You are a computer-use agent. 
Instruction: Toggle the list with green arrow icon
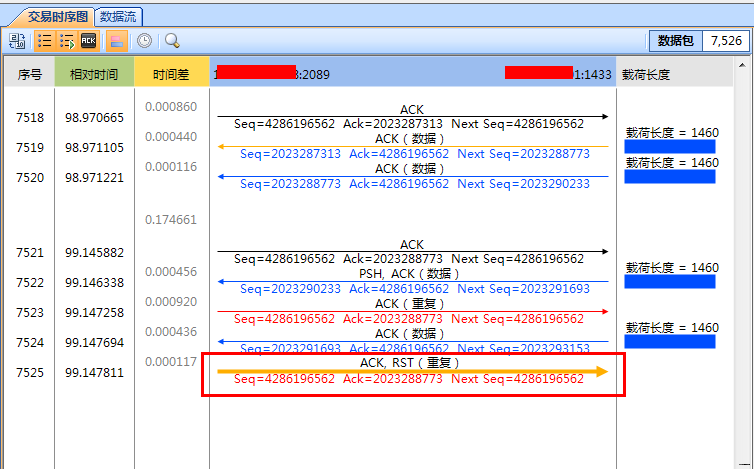point(67,41)
